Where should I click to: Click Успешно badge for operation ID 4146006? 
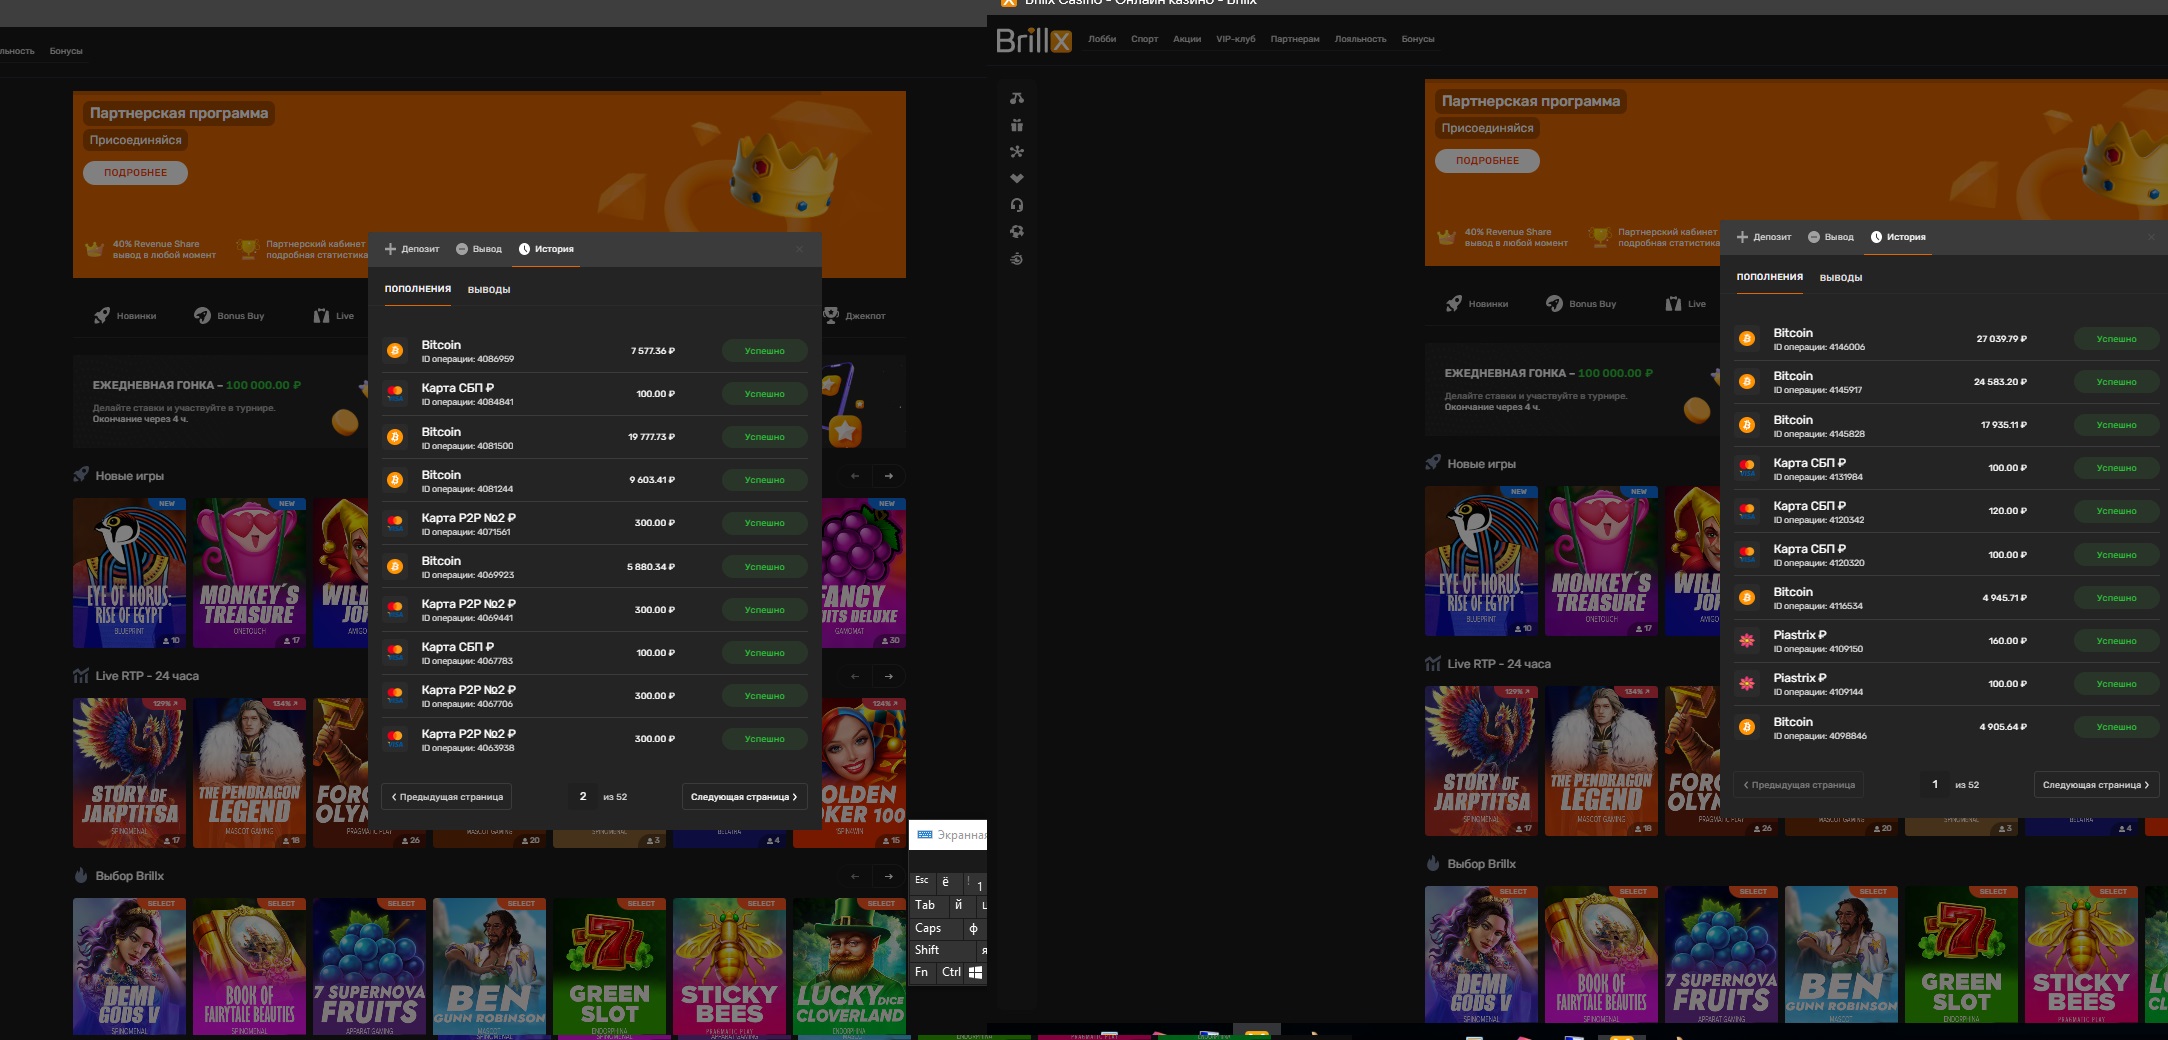[x=2116, y=339]
